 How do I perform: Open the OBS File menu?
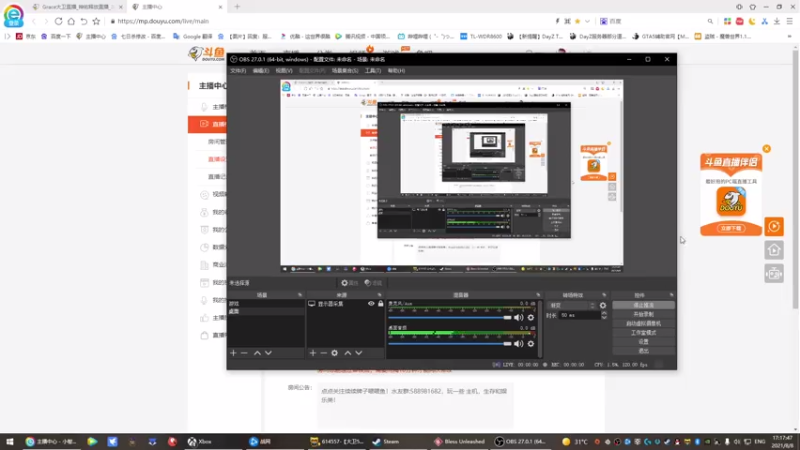(238, 71)
